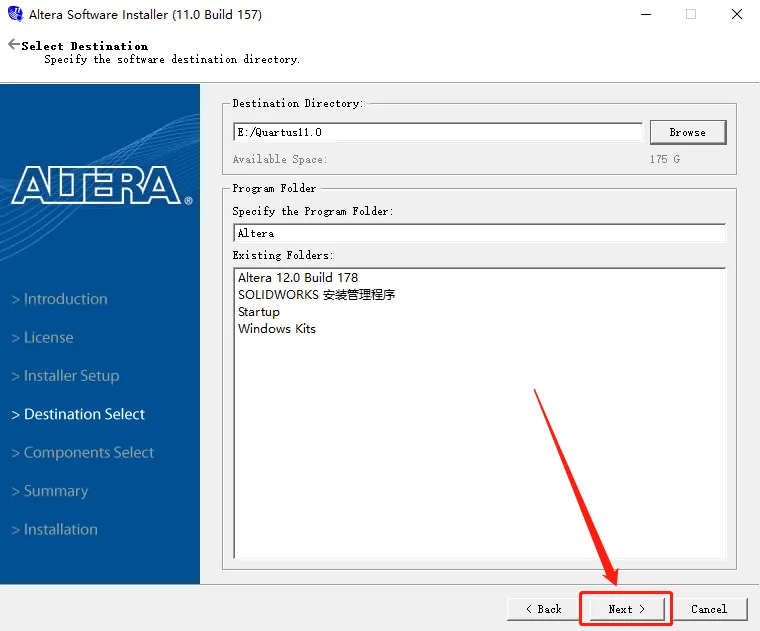
Task: Click the Components Select step
Action: point(83,453)
